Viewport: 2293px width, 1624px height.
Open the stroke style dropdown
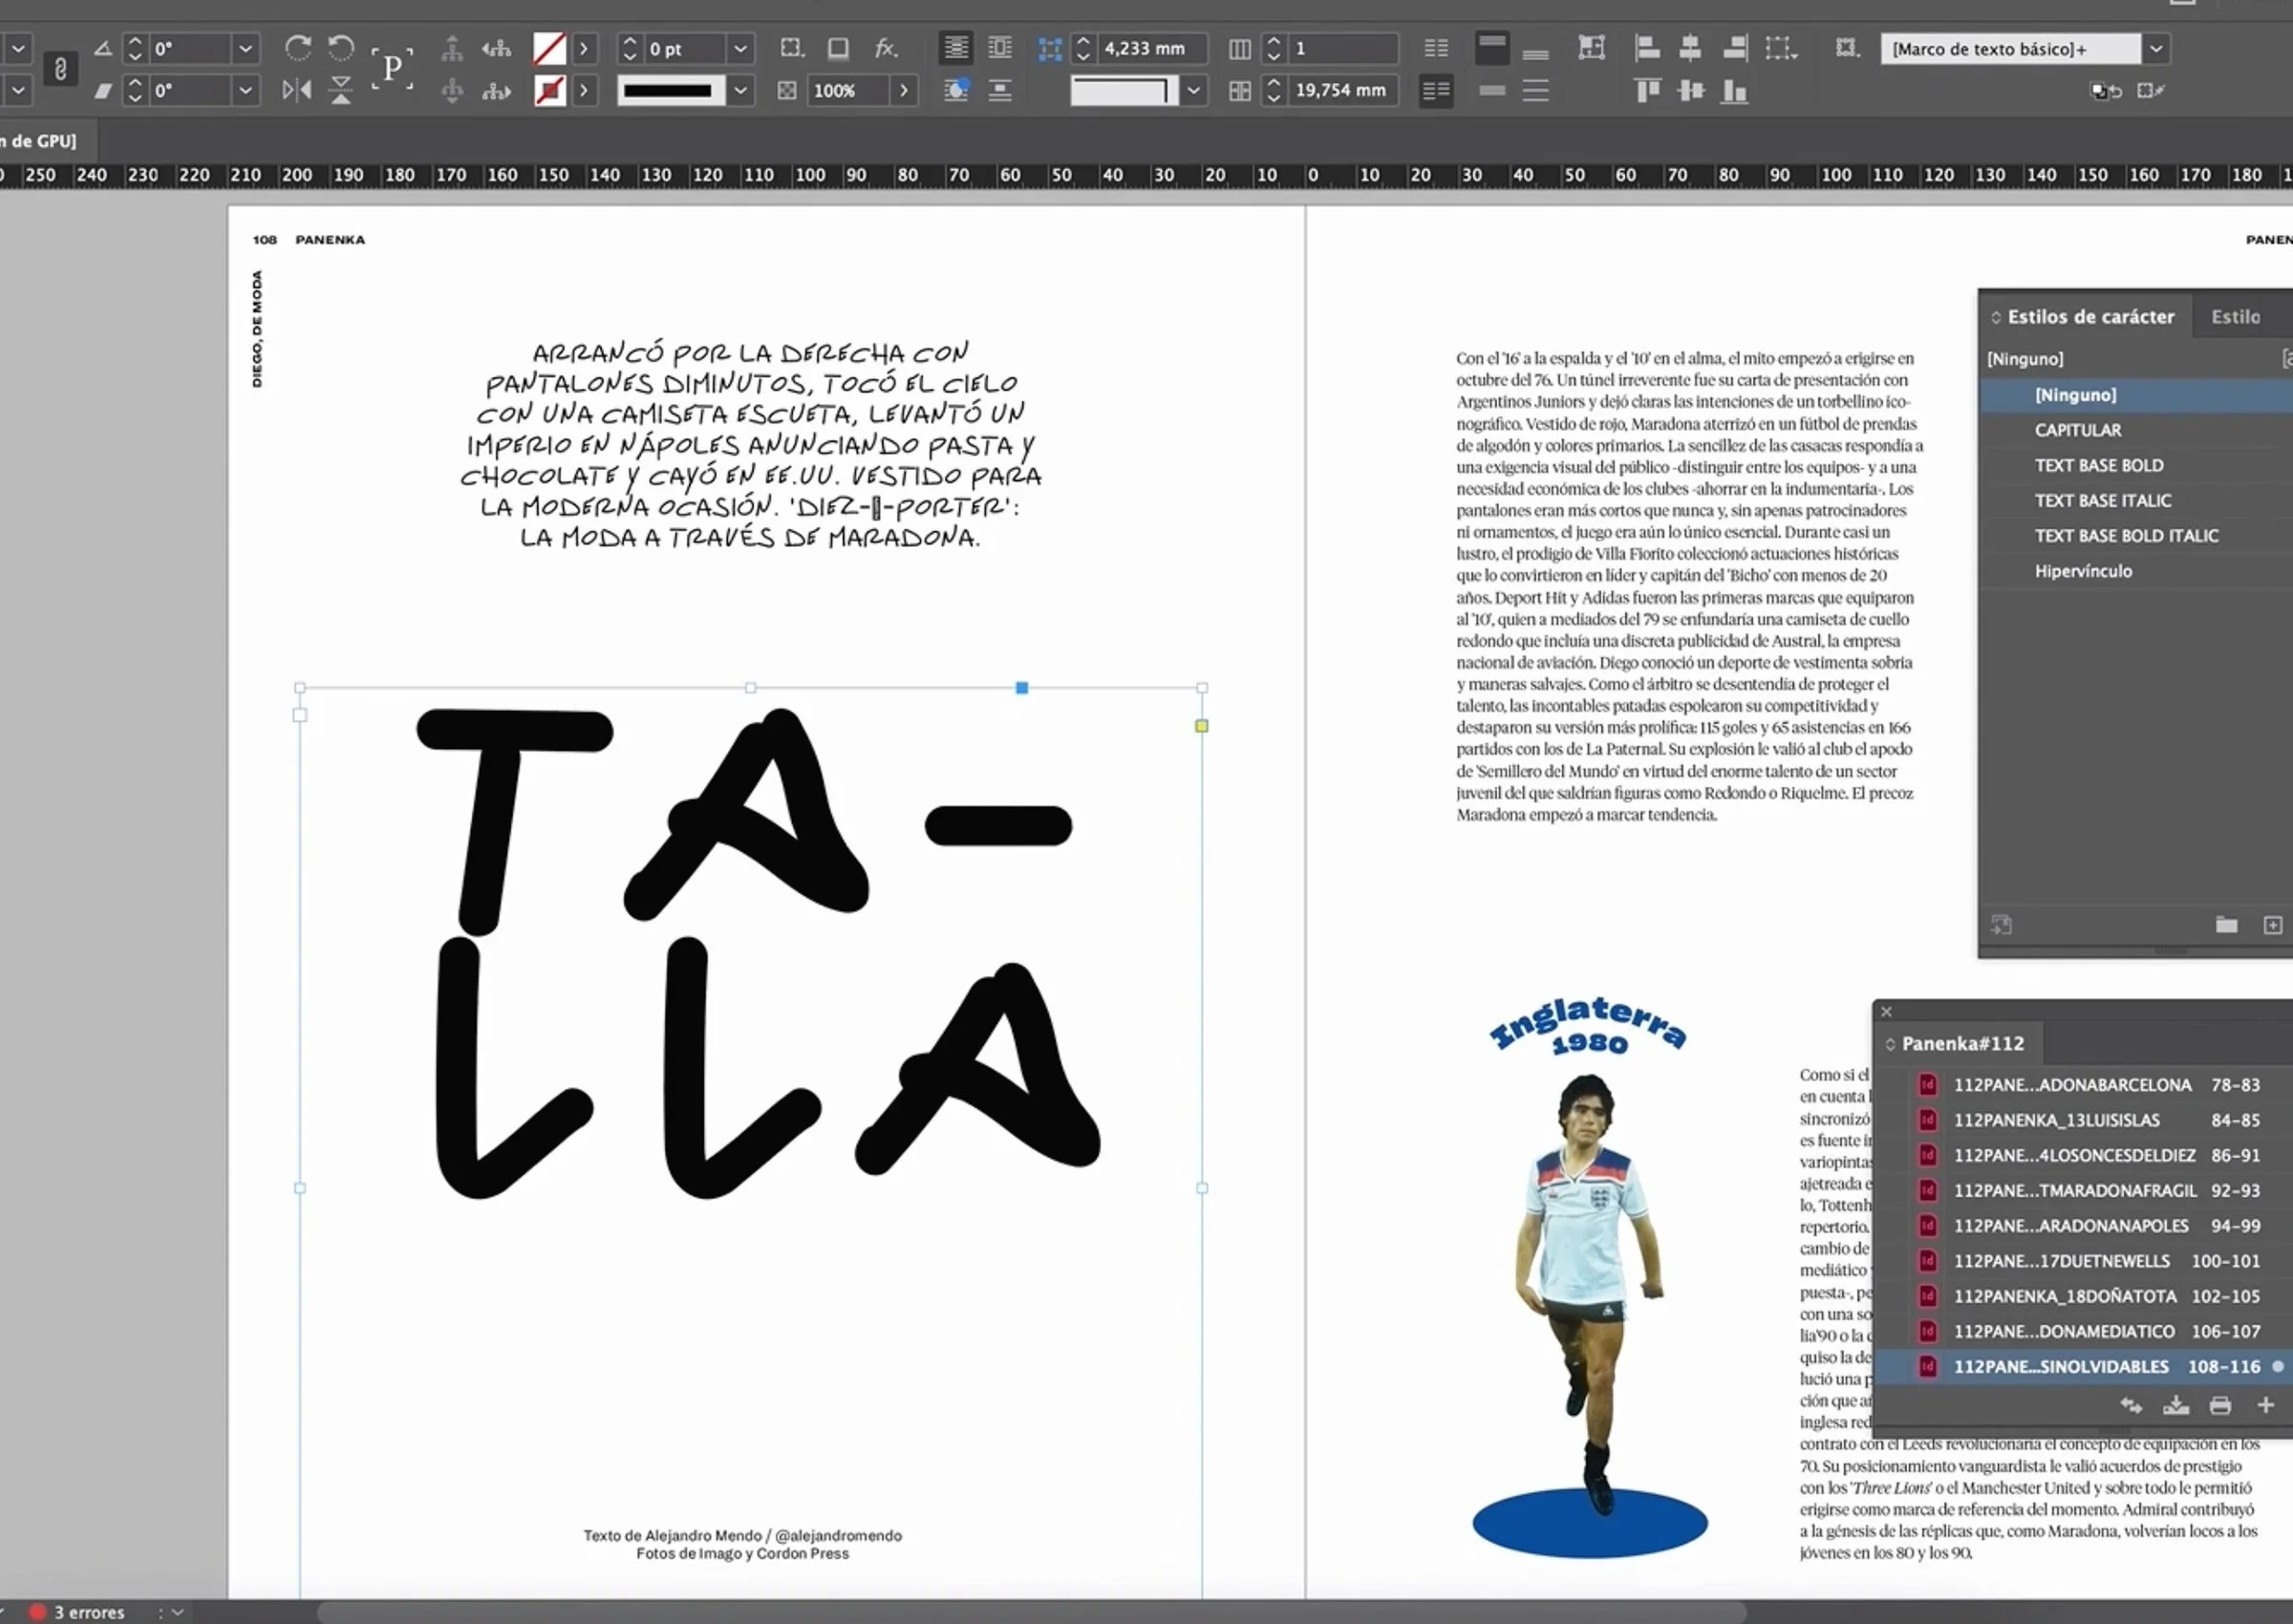click(740, 91)
